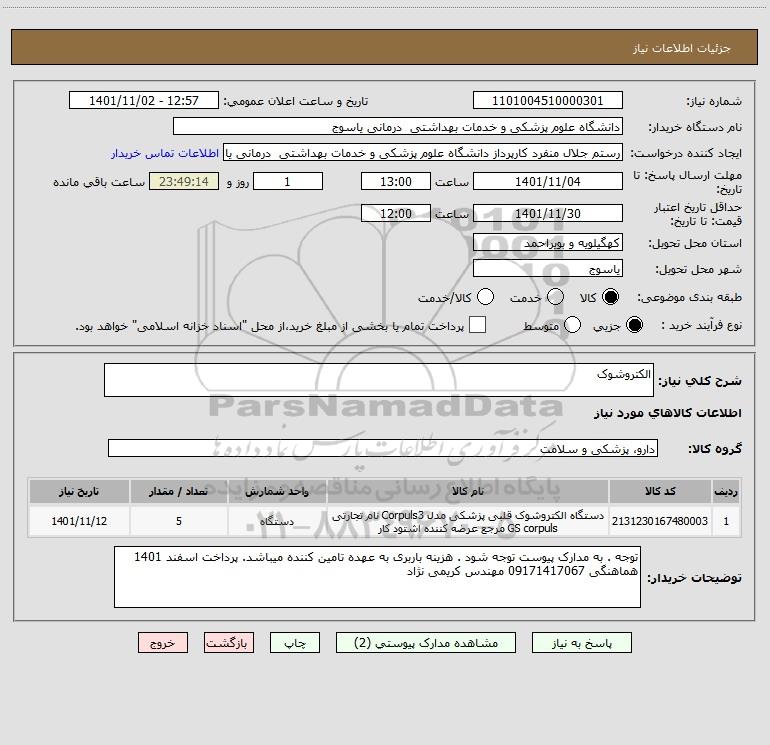The width and height of the screenshot is (770, 745).
Task: Click the پاسخ به نیاز button
Action: [582, 643]
